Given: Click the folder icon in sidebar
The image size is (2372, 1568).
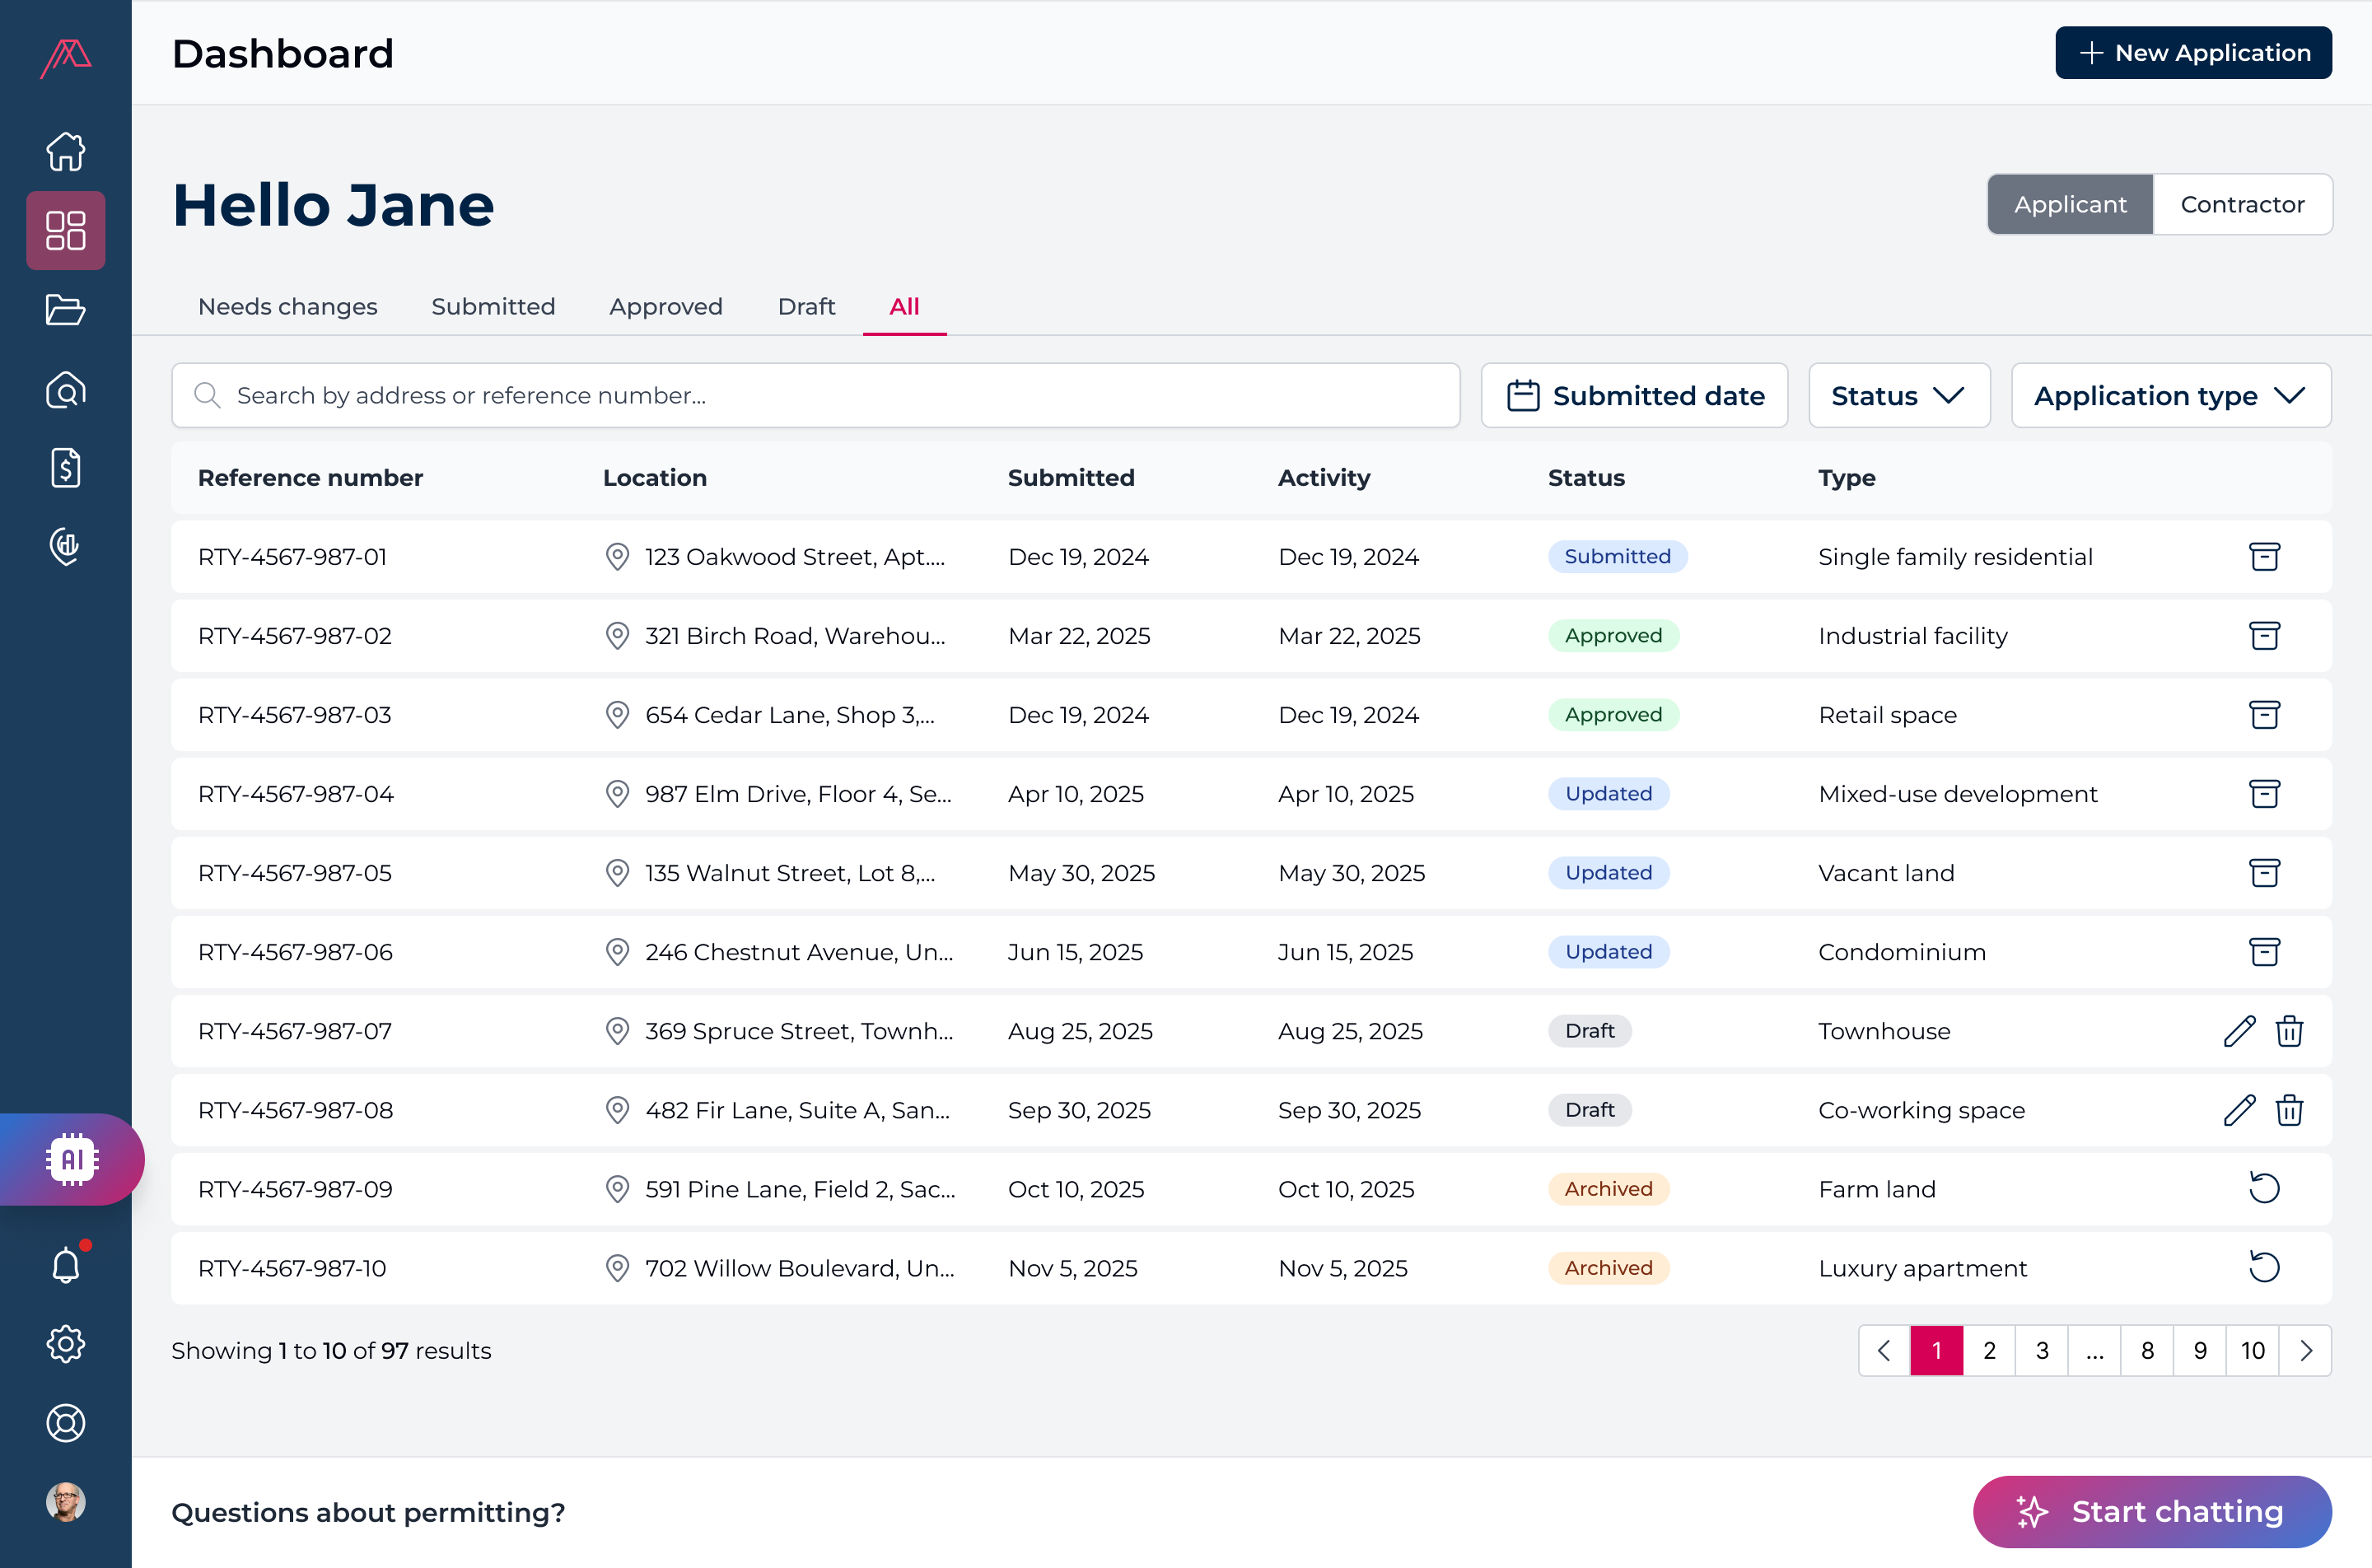Looking at the screenshot, I should (x=65, y=310).
